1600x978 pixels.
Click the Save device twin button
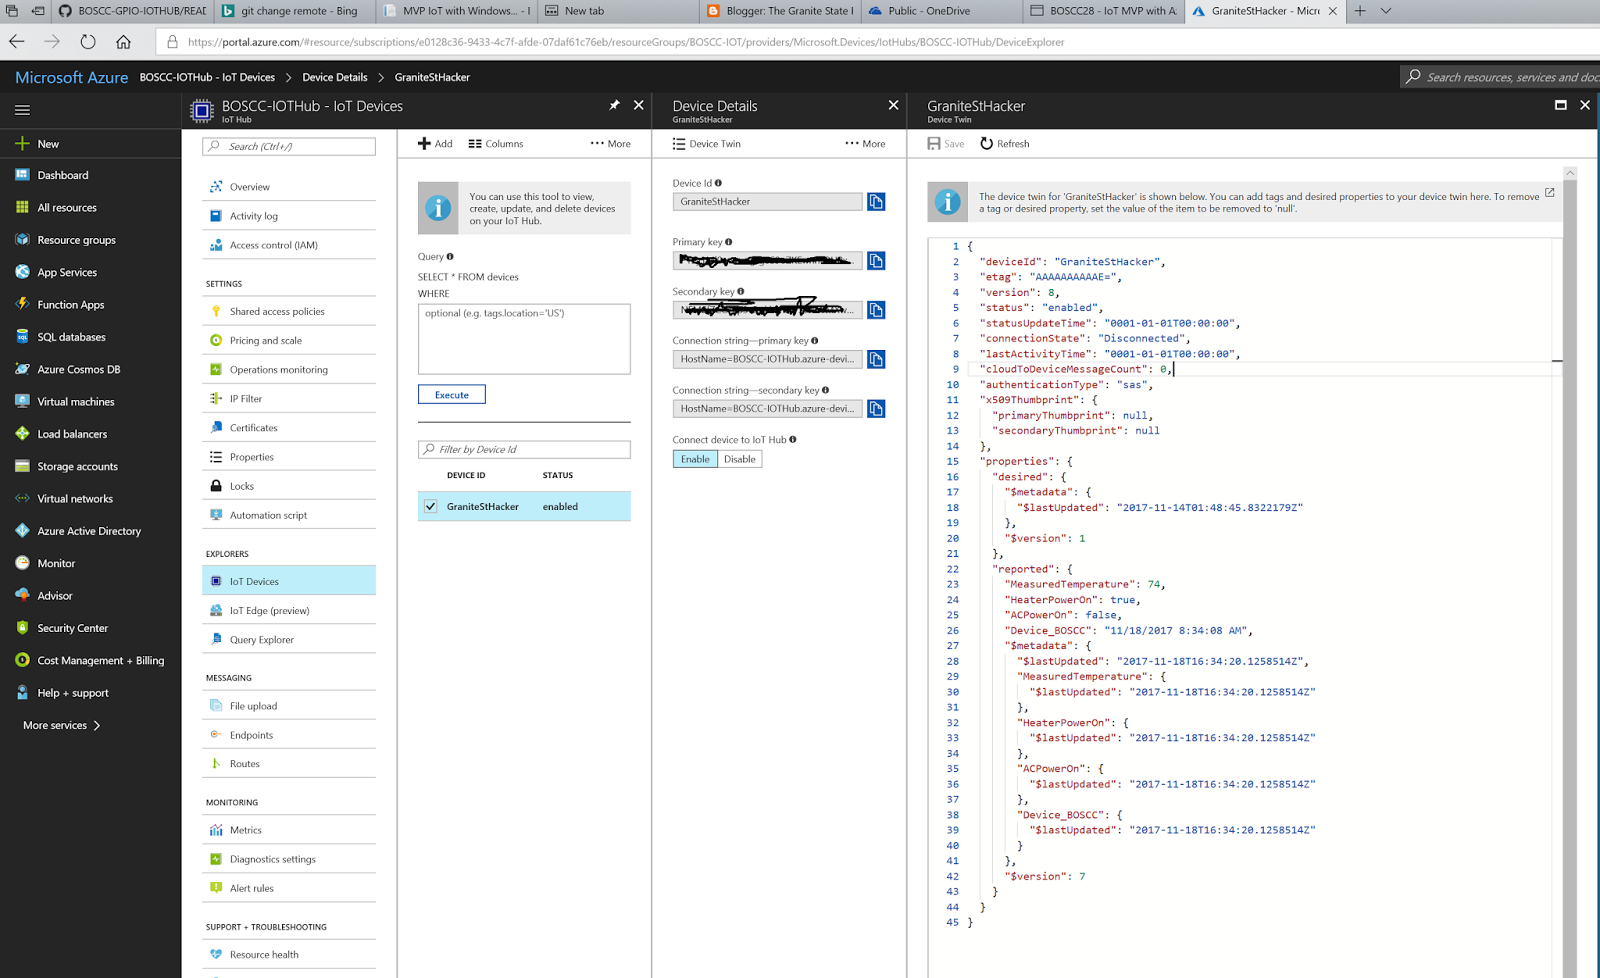[x=946, y=144]
